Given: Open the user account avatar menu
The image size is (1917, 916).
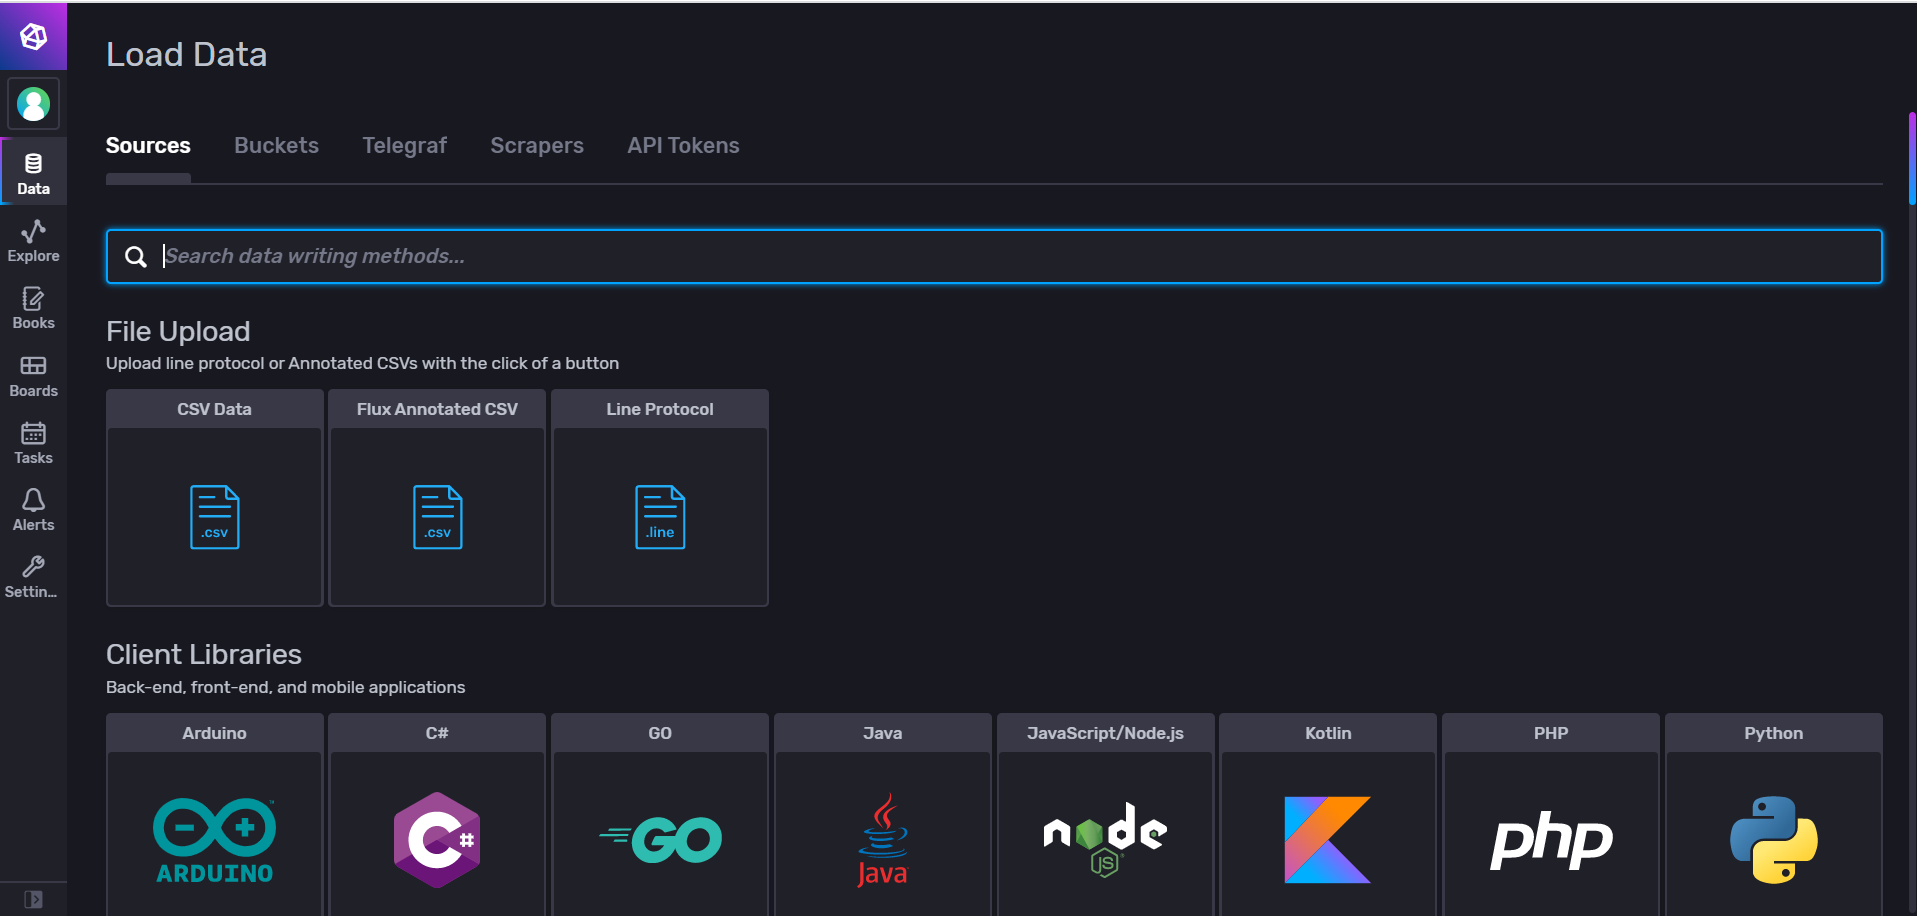Looking at the screenshot, I should (33, 104).
